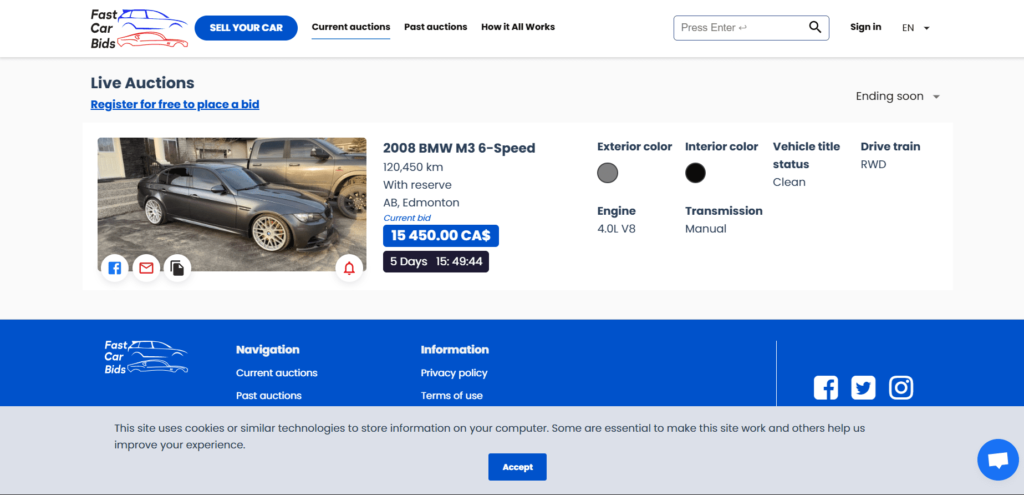
Task: Click the footer Information heading
Action: (x=455, y=349)
